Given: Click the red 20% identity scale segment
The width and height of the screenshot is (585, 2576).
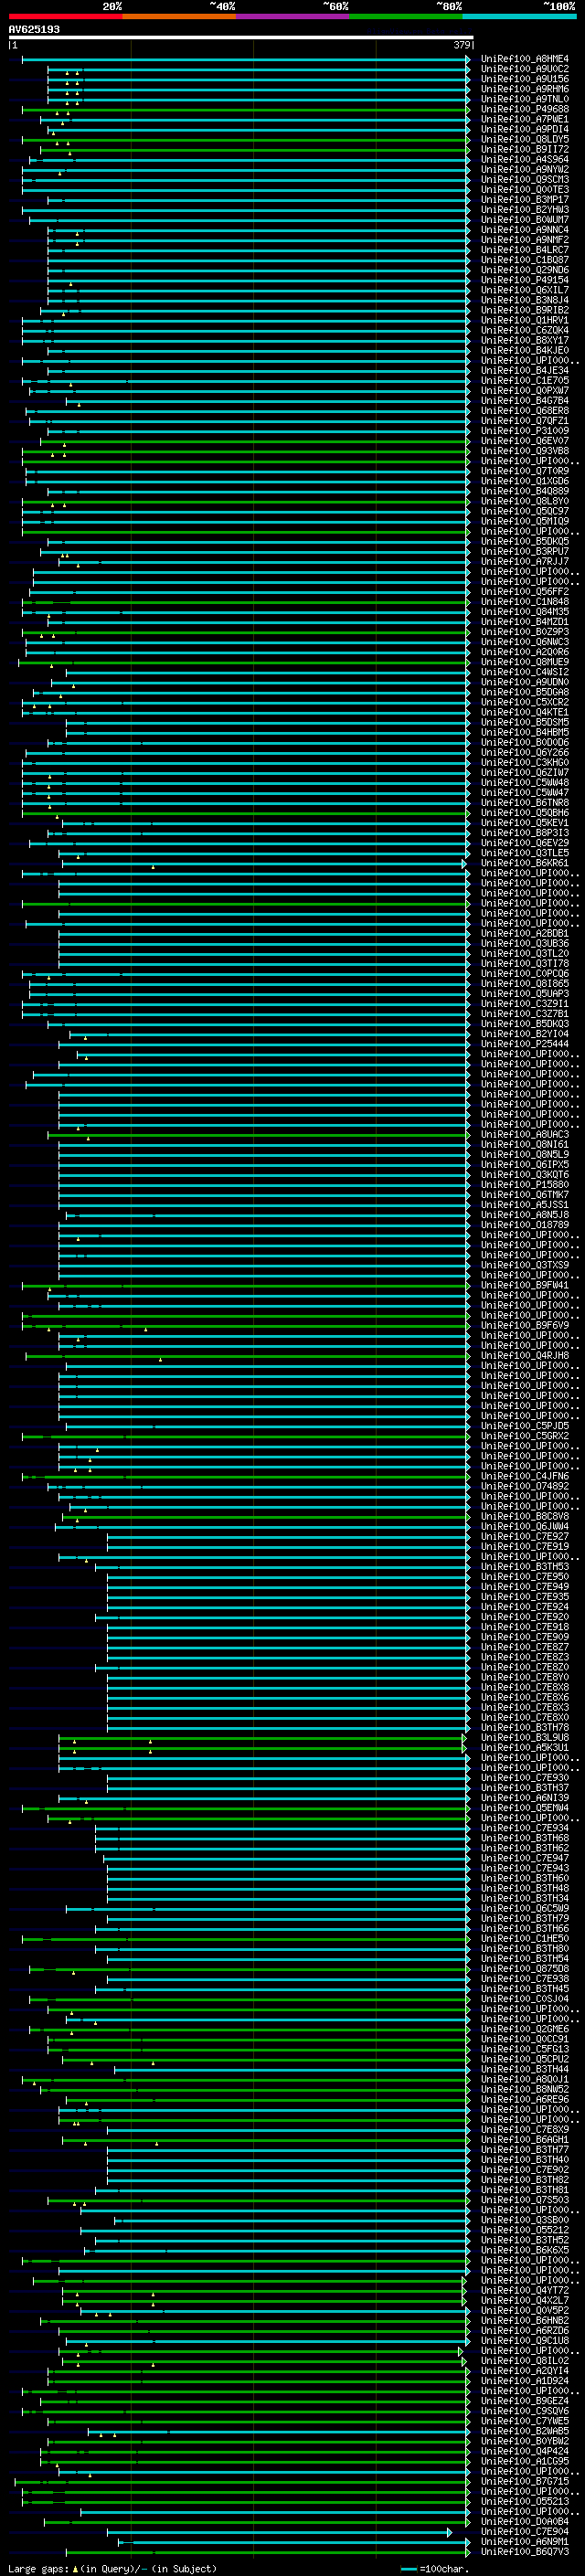Looking at the screenshot, I should tap(65, 16).
